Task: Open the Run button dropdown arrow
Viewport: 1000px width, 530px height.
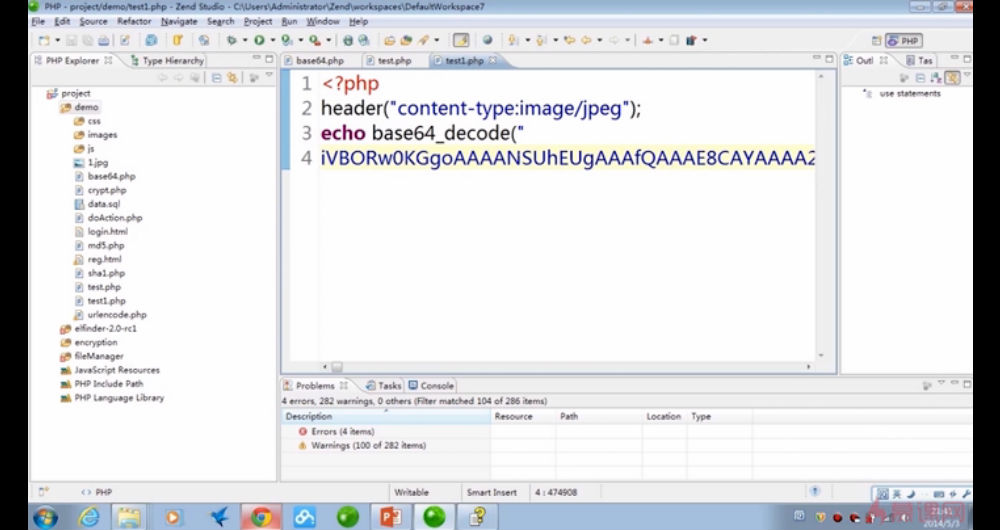Action: pyautogui.click(x=272, y=40)
